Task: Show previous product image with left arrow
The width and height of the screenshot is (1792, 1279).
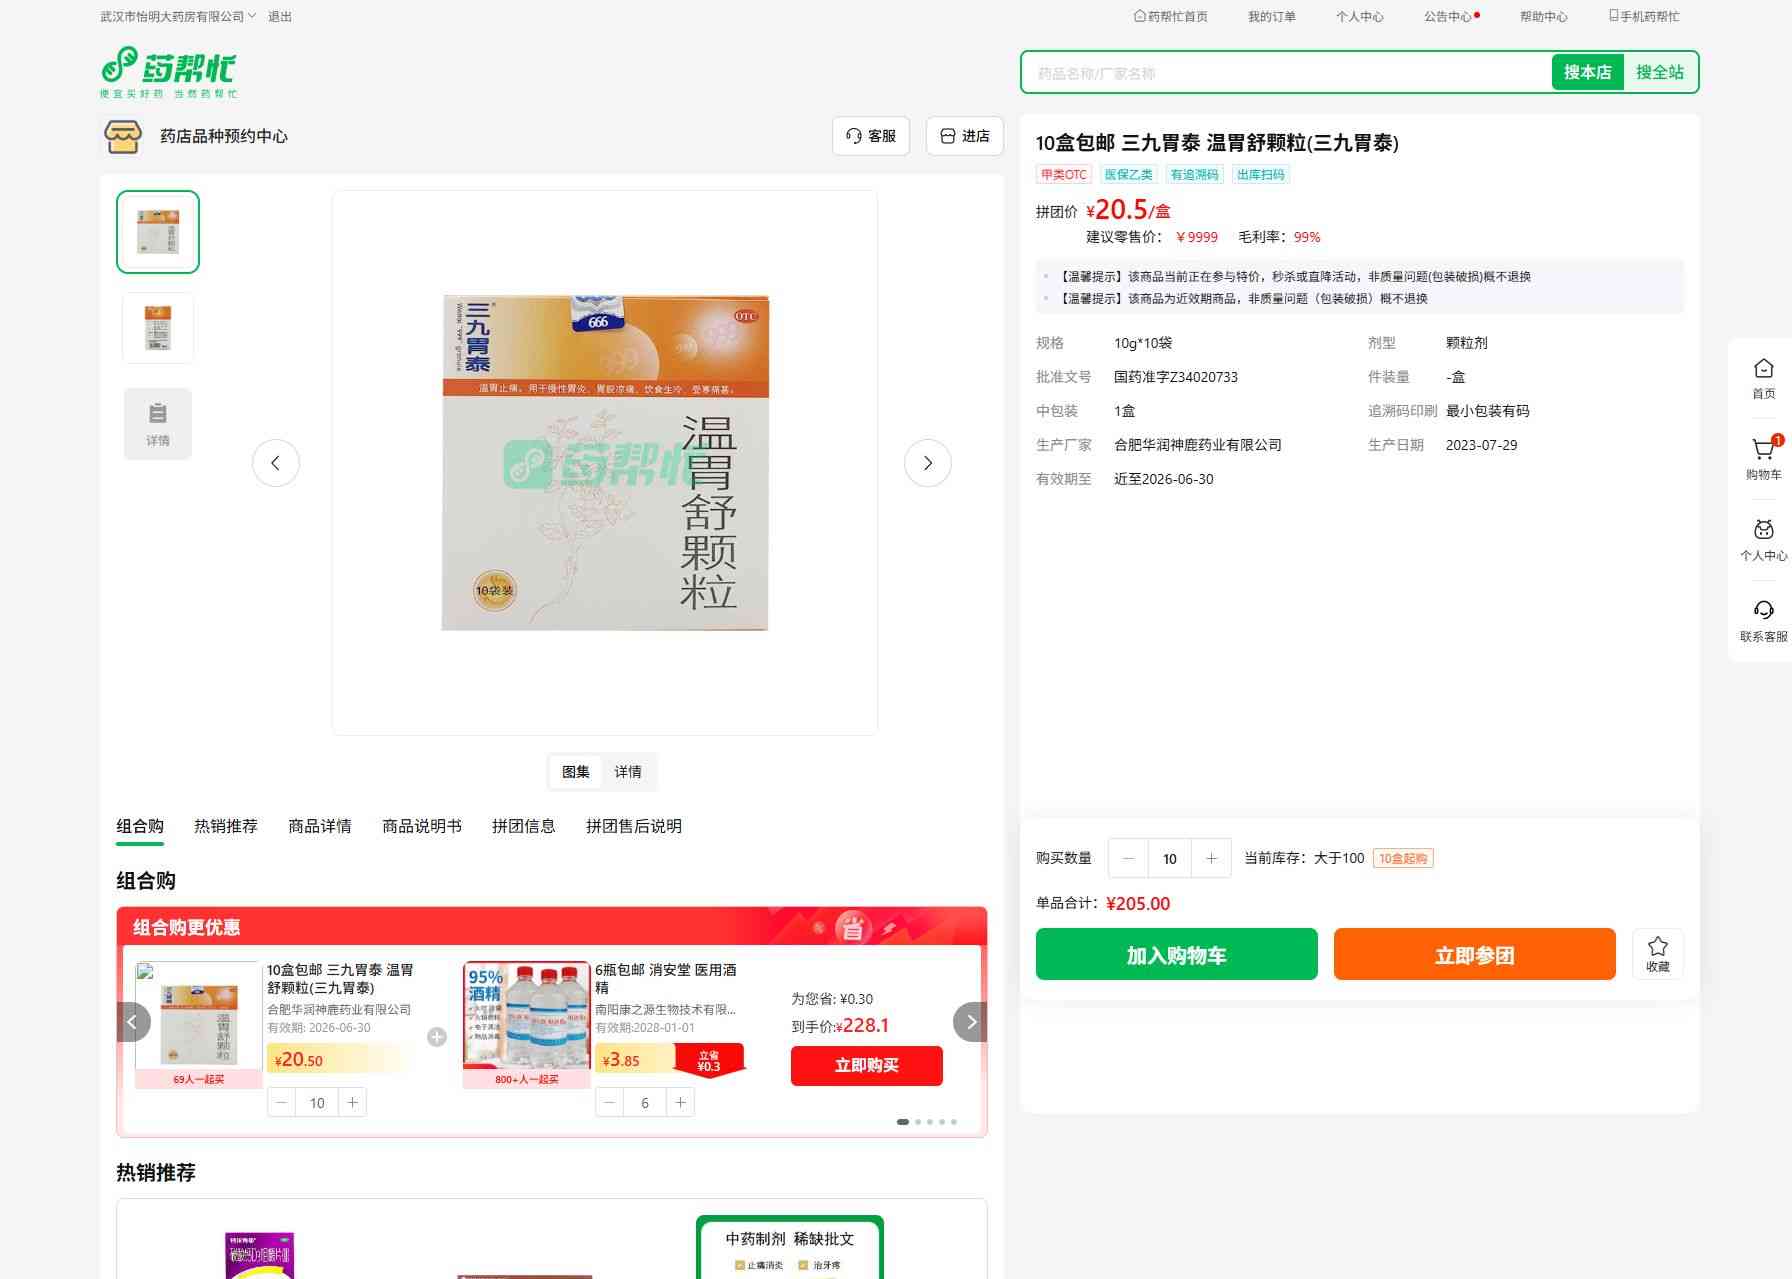Action: 275,463
